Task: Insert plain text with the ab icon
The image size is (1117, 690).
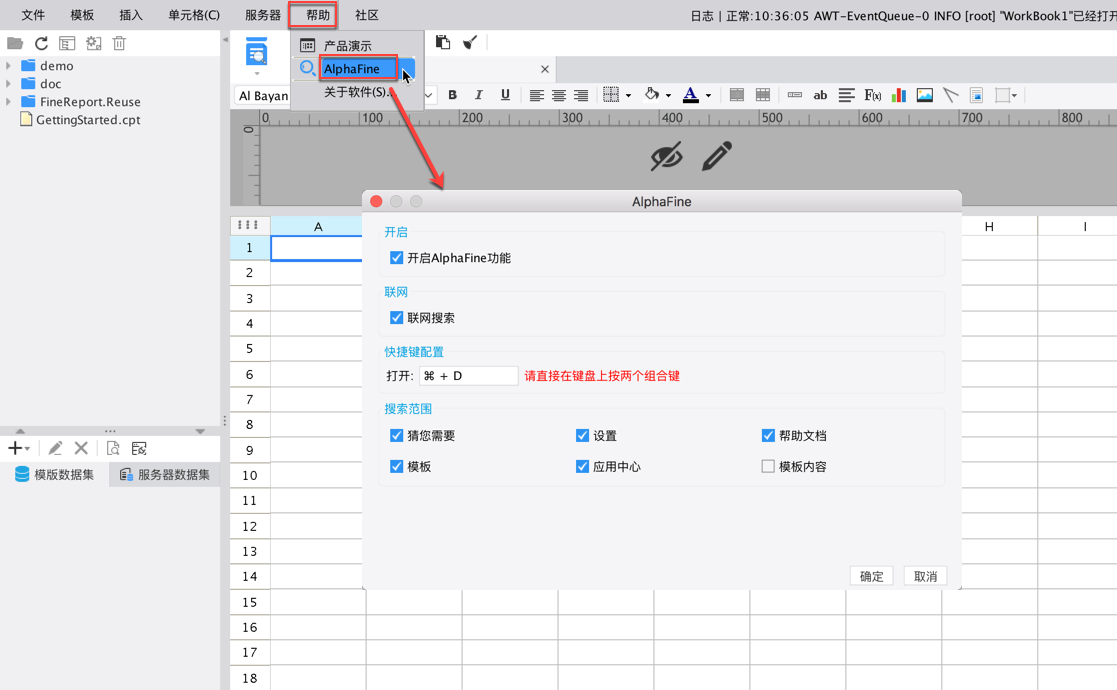Action: coord(820,95)
